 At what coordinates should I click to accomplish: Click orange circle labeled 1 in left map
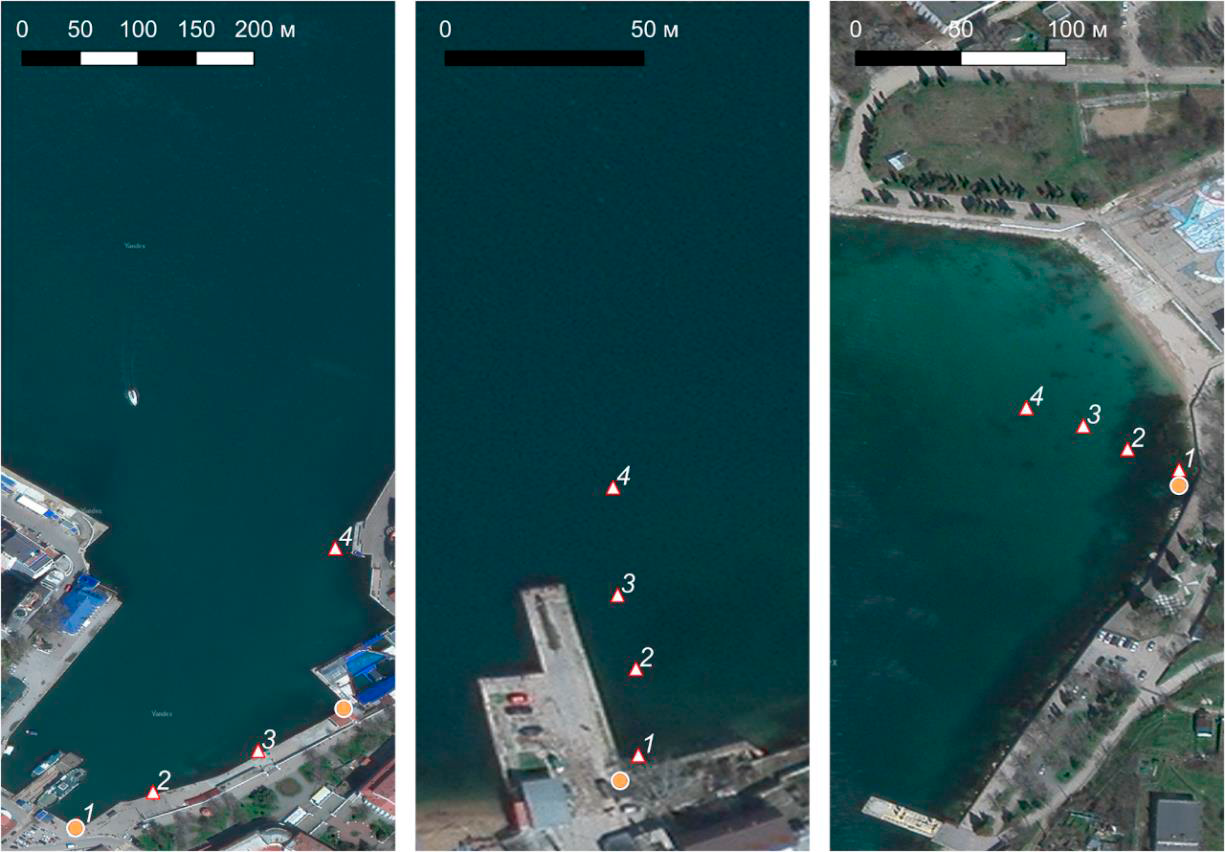75,827
